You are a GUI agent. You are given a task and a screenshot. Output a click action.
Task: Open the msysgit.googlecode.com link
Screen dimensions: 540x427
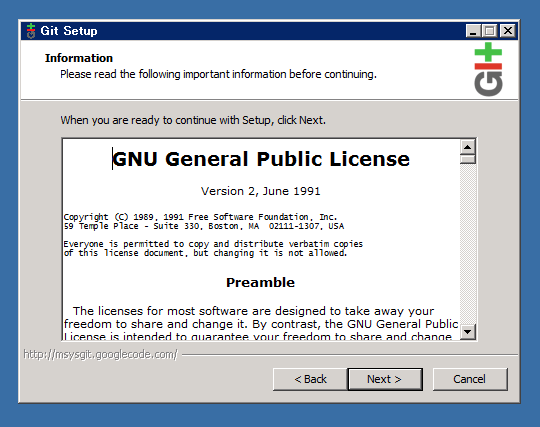tap(100, 354)
